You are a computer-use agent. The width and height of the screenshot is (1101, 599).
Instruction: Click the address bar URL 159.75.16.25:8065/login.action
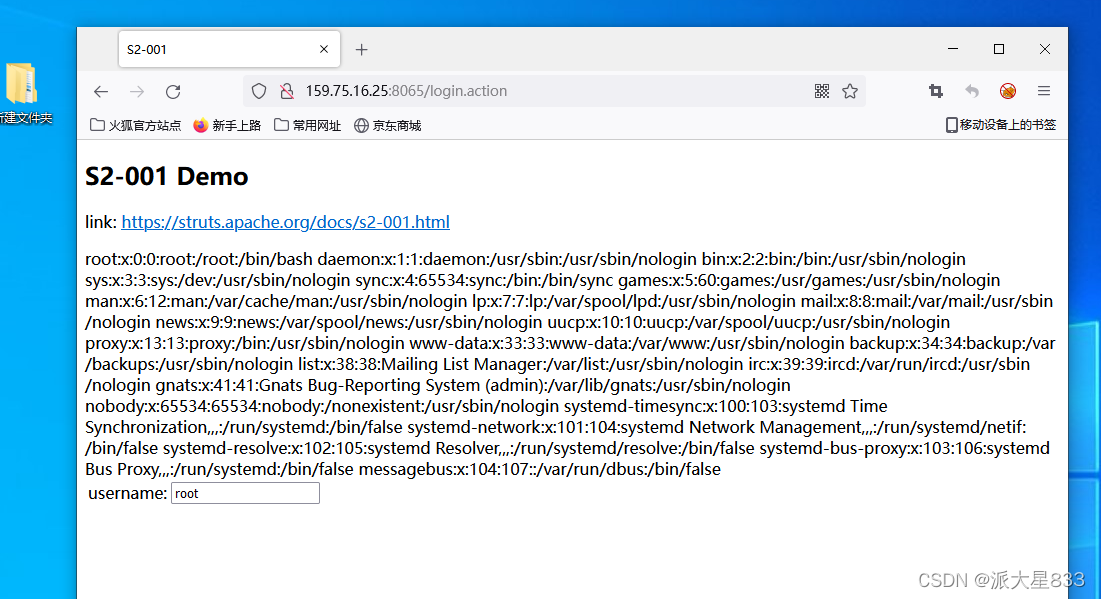click(x=406, y=91)
